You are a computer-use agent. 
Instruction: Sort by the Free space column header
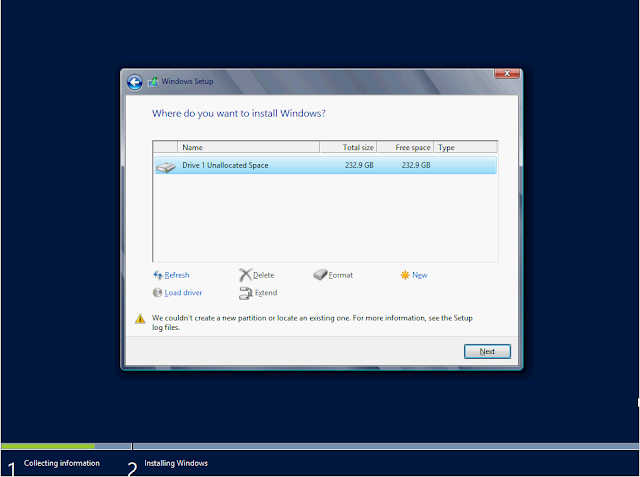(x=405, y=147)
